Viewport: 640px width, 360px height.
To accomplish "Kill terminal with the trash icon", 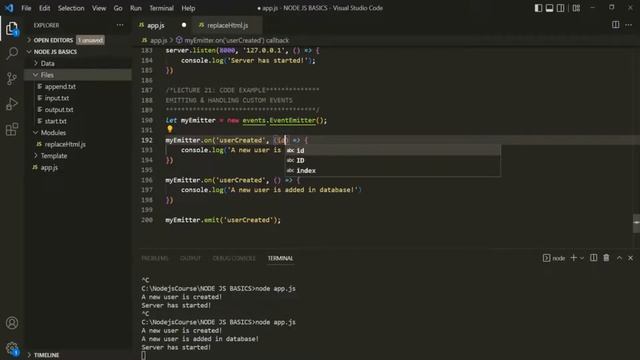I will (606, 258).
